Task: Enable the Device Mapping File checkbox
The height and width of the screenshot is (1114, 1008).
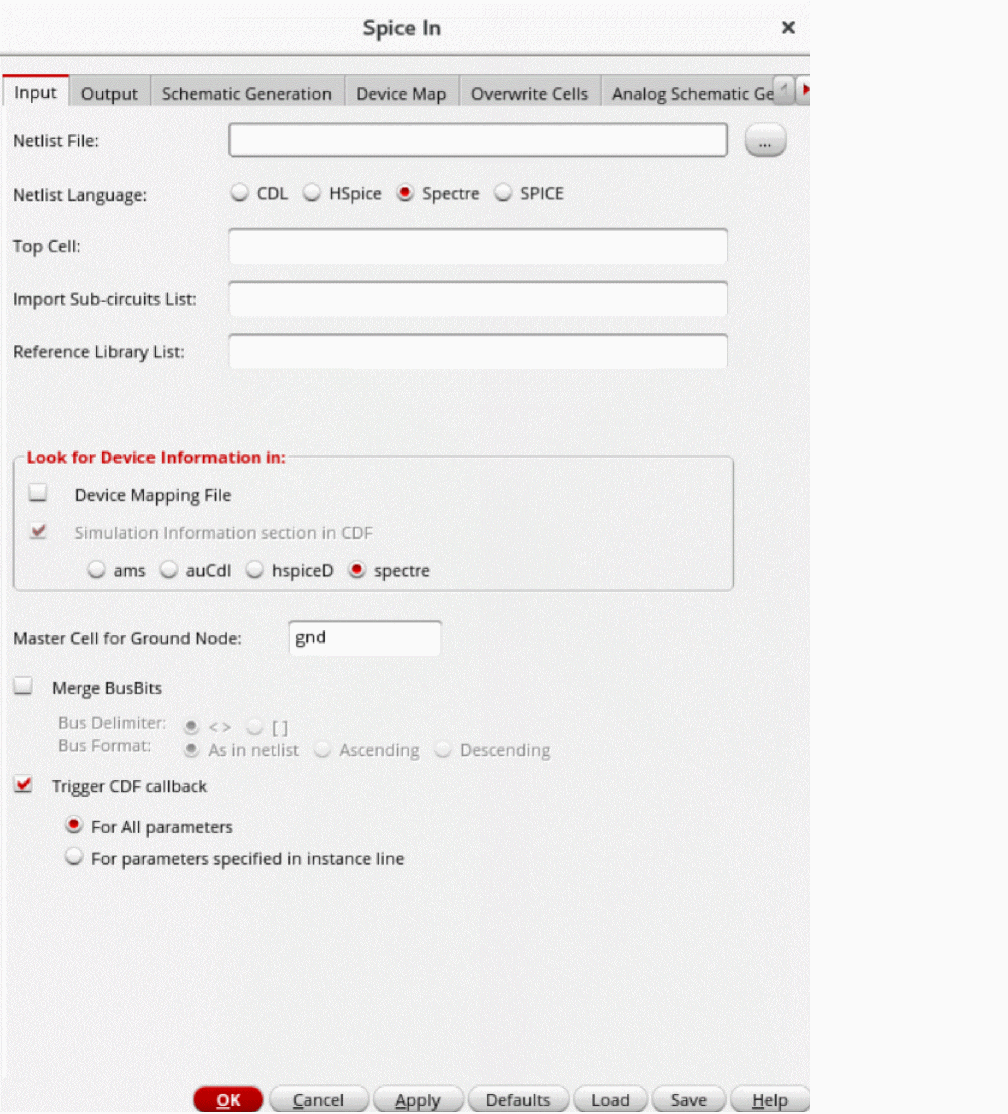Action: click(x=38, y=494)
